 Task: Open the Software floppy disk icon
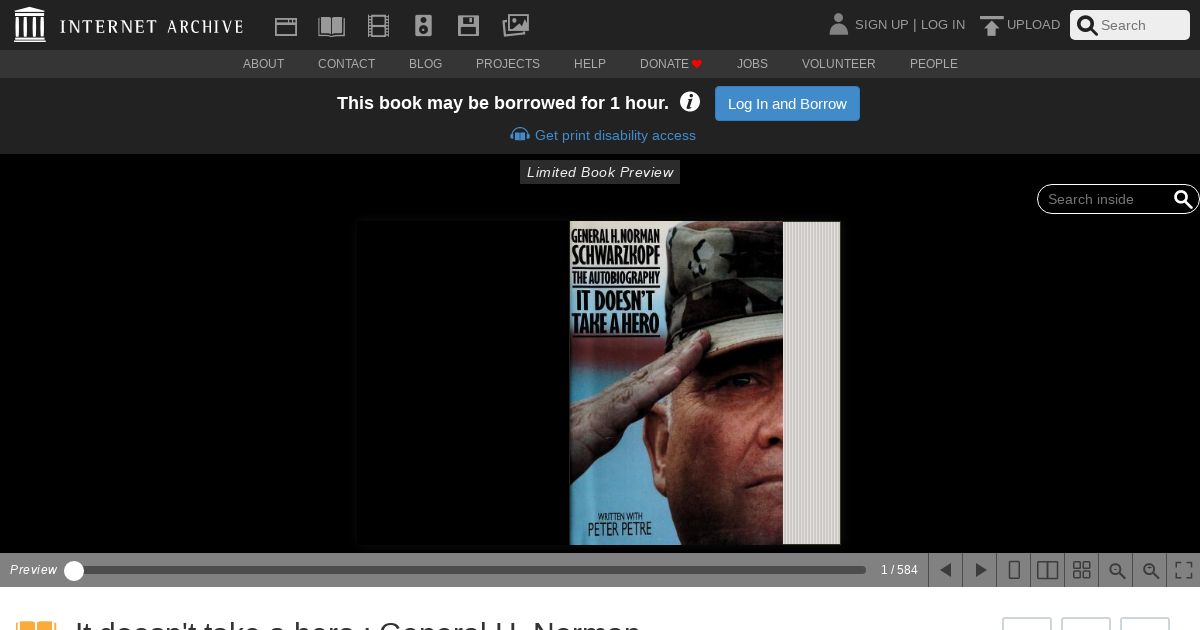coord(468,26)
